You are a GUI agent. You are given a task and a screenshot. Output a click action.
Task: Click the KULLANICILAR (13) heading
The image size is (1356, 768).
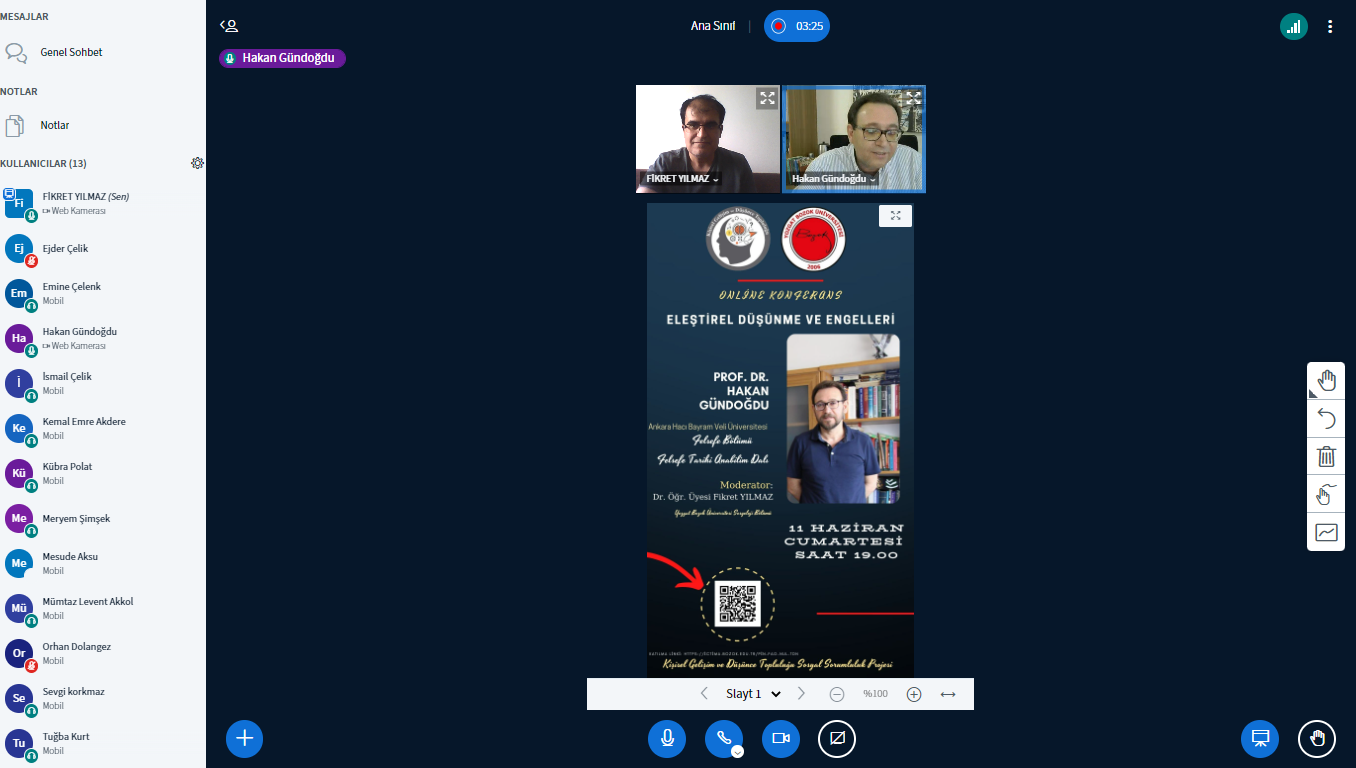[x=43, y=163]
